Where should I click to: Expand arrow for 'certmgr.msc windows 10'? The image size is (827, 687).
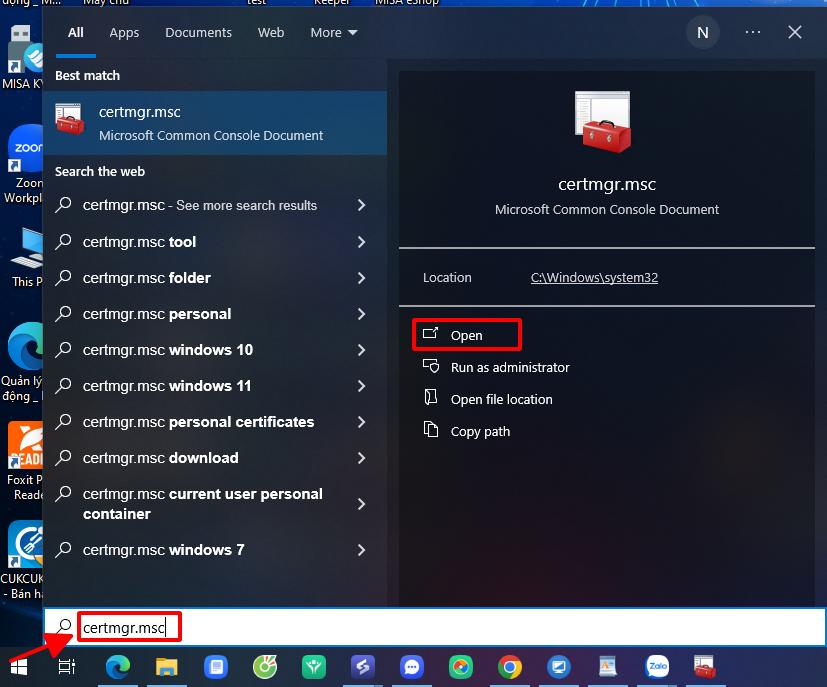[x=361, y=350]
